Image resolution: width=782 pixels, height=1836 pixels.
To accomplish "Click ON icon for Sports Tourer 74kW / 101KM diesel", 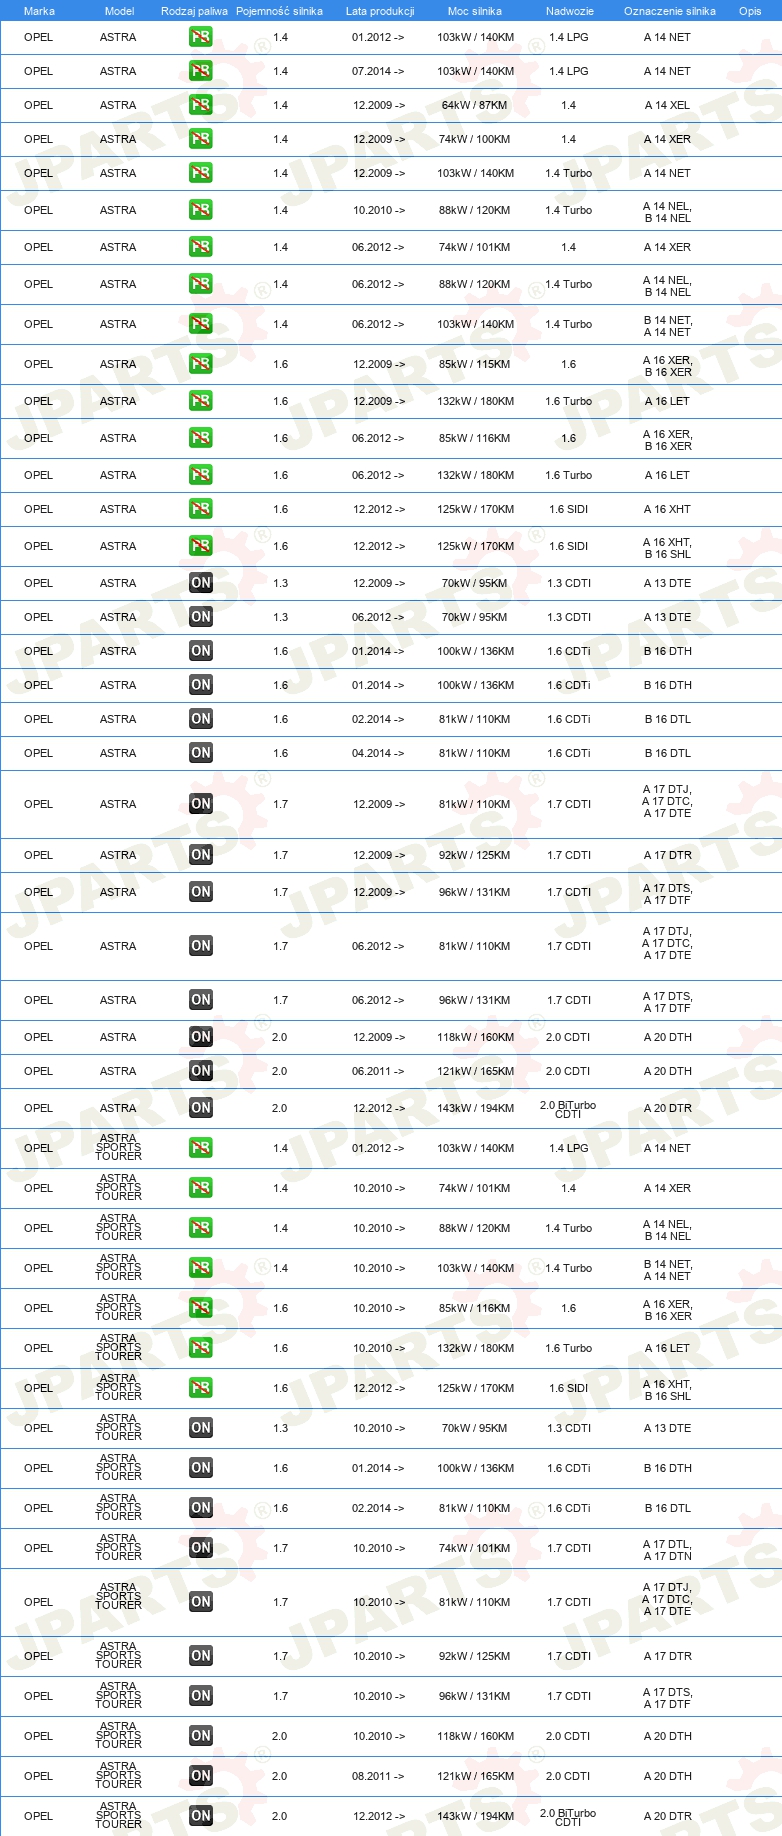I will pos(200,1548).
